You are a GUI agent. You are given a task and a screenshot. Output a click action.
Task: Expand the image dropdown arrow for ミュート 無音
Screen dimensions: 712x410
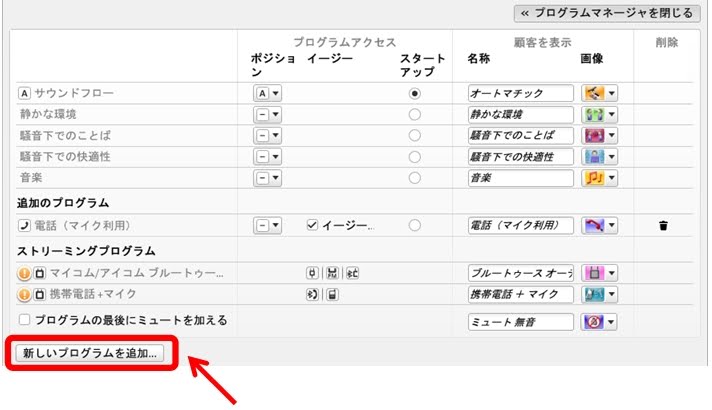coord(611,322)
